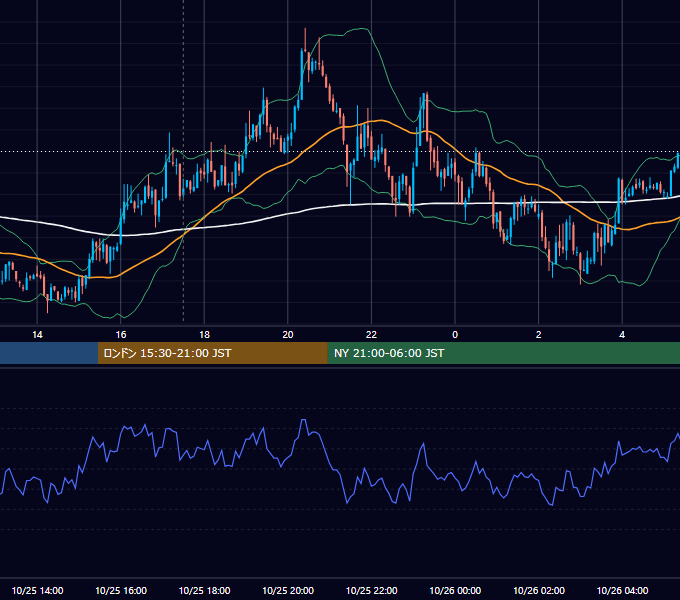Click the hour label 22 on the chart axis
The width and height of the screenshot is (680, 600).
371,335
